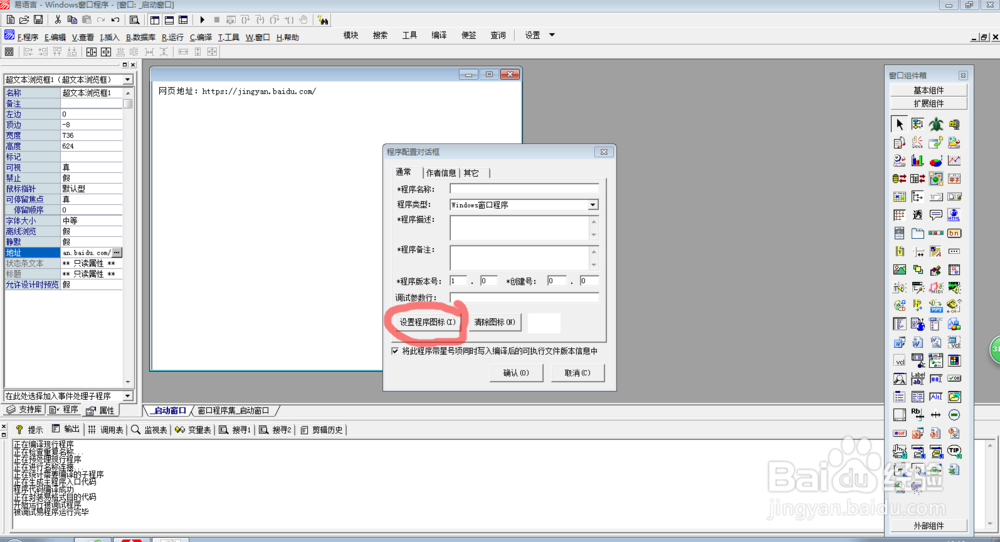Select the bar chart component icon
Viewport: 1000px width, 542px height.
tap(917, 160)
